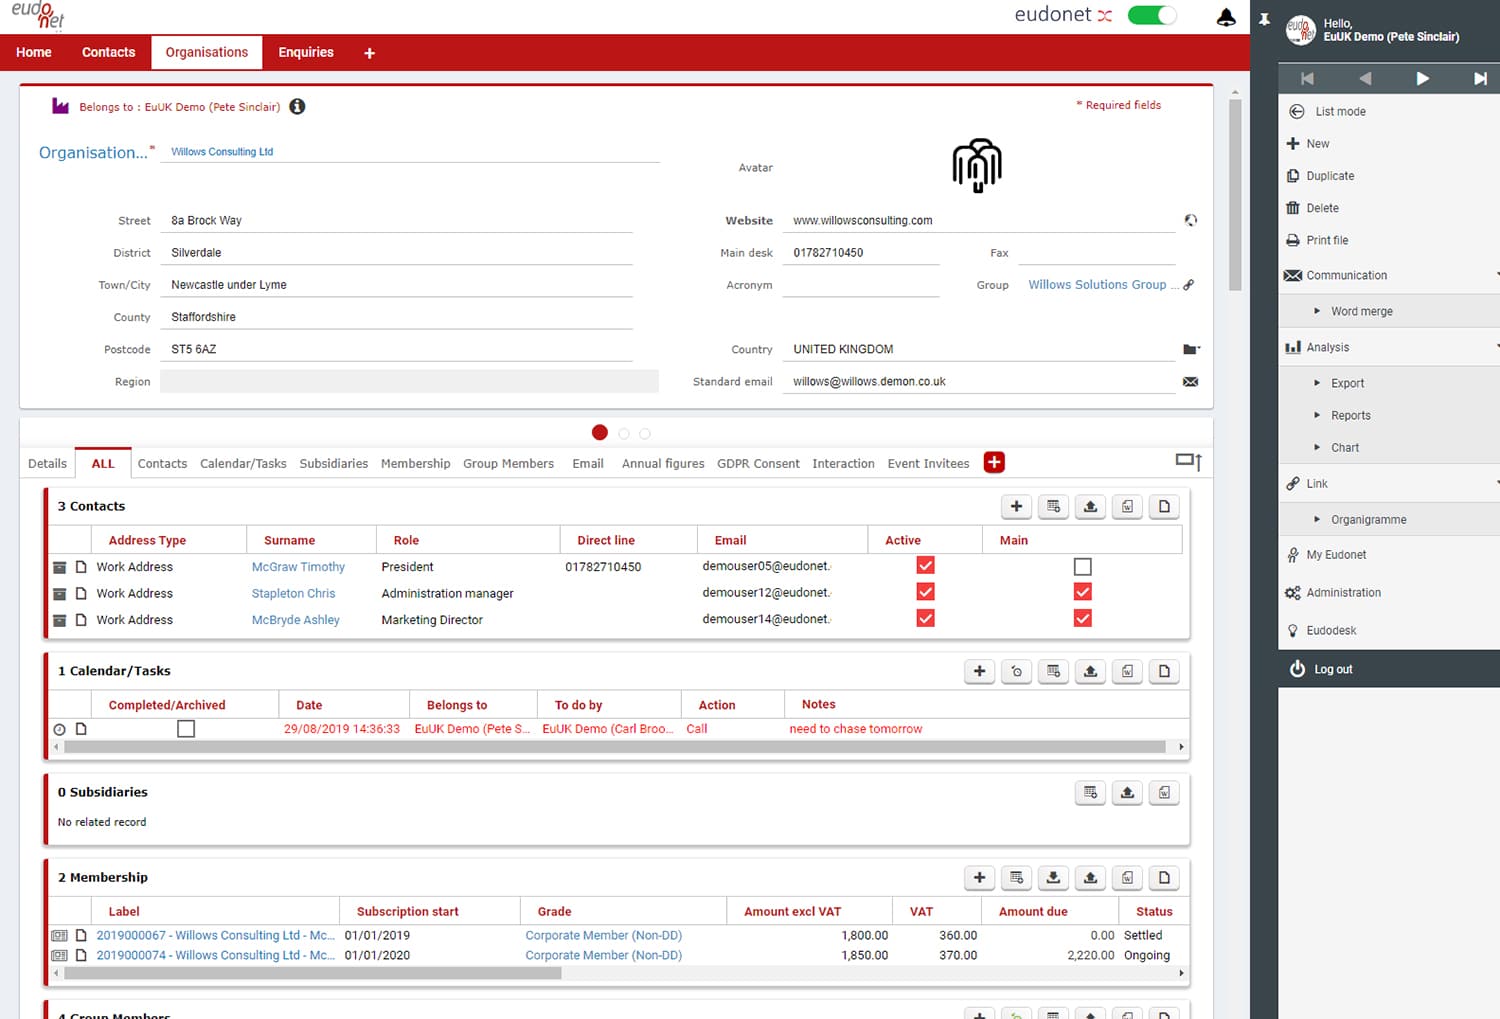Open the Willows Consulting avatar image
This screenshot has height=1019, width=1500.
(x=977, y=165)
